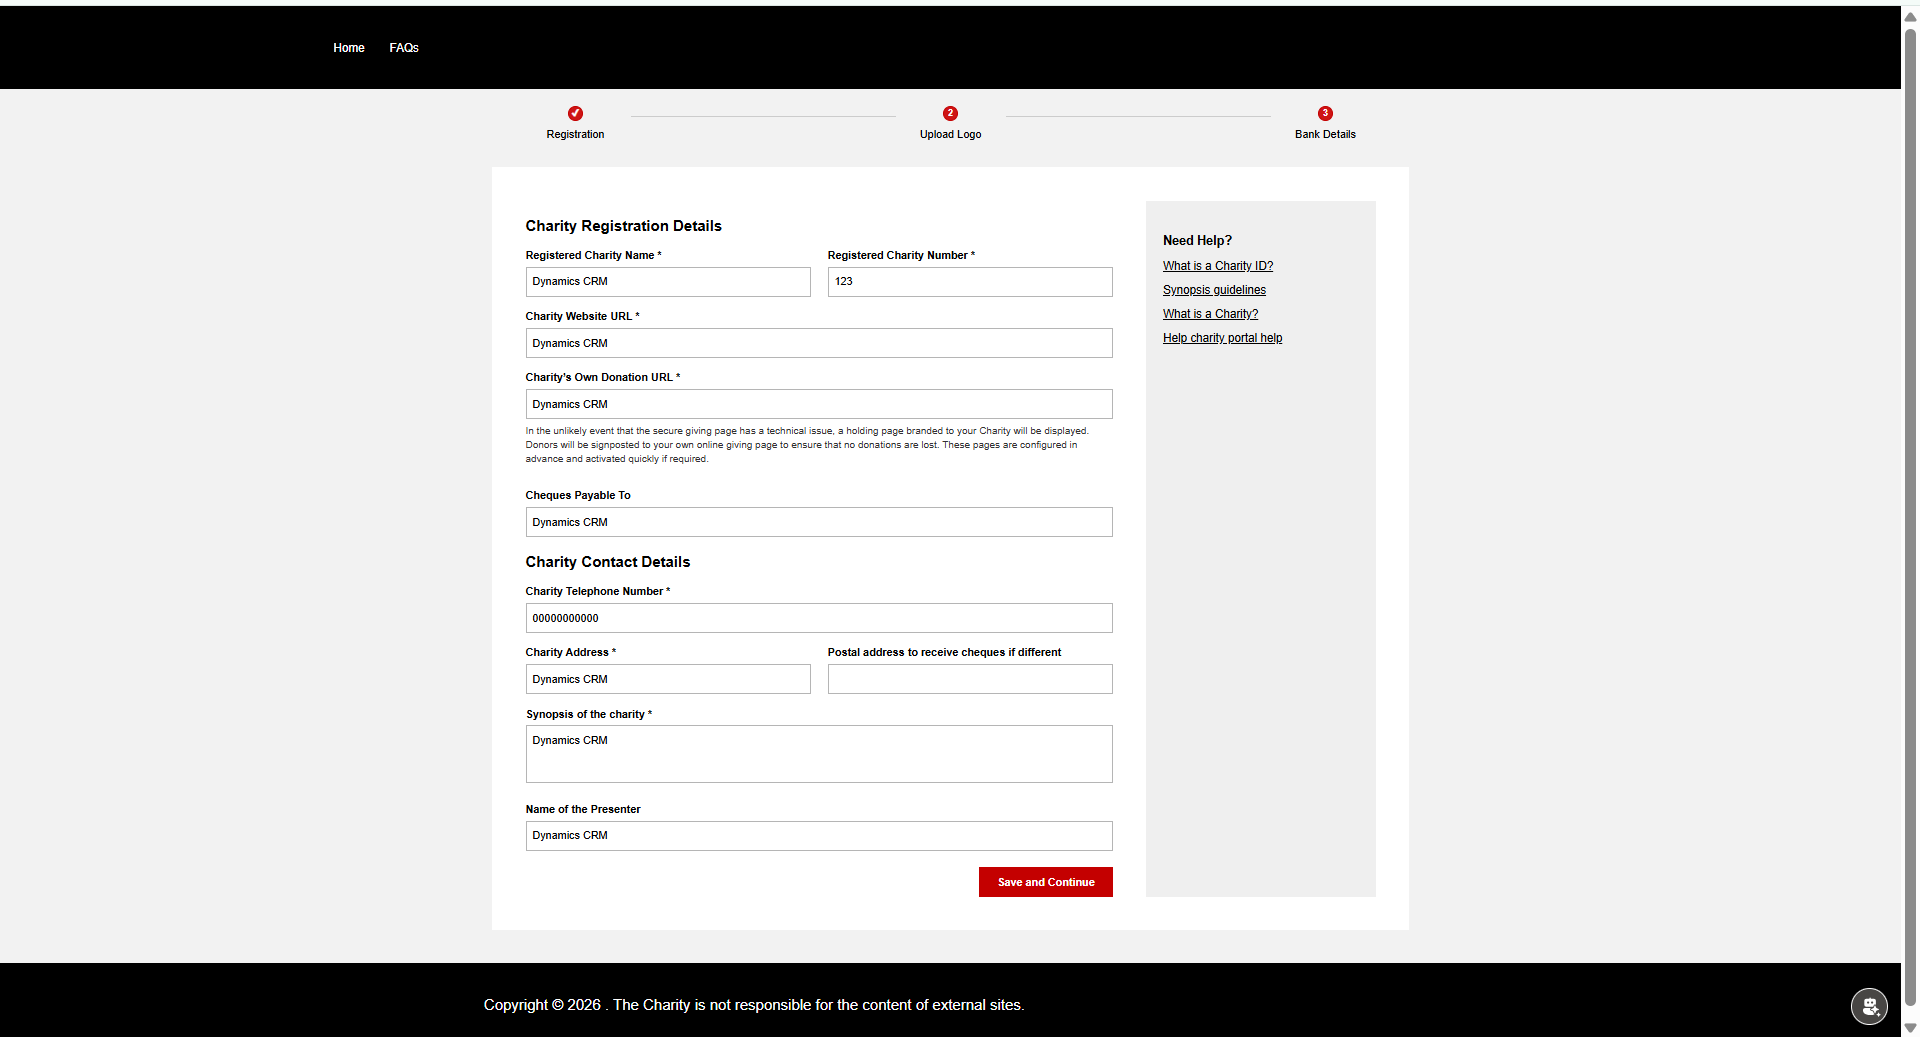Click the Charity Contact Details heading
The image size is (1920, 1037).
click(x=608, y=562)
